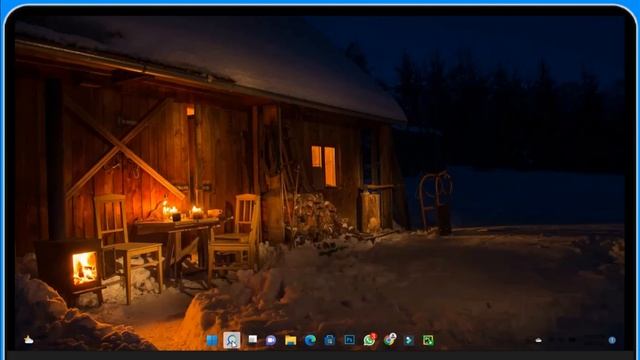The width and height of the screenshot is (640, 360).
Task: Open the teal arrow app icon
Action: point(409,340)
